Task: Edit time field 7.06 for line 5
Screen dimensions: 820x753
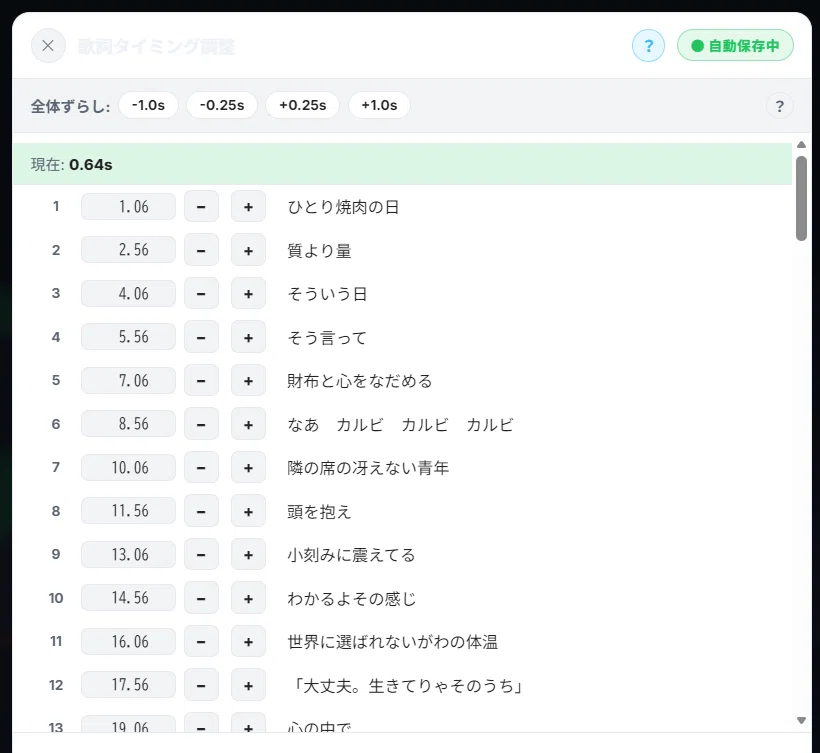Action: pos(128,380)
